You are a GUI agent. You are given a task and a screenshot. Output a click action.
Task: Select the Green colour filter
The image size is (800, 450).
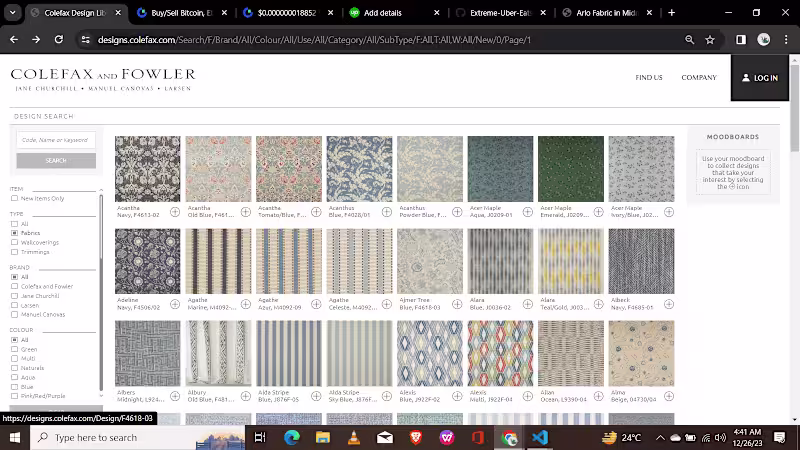[15, 349]
